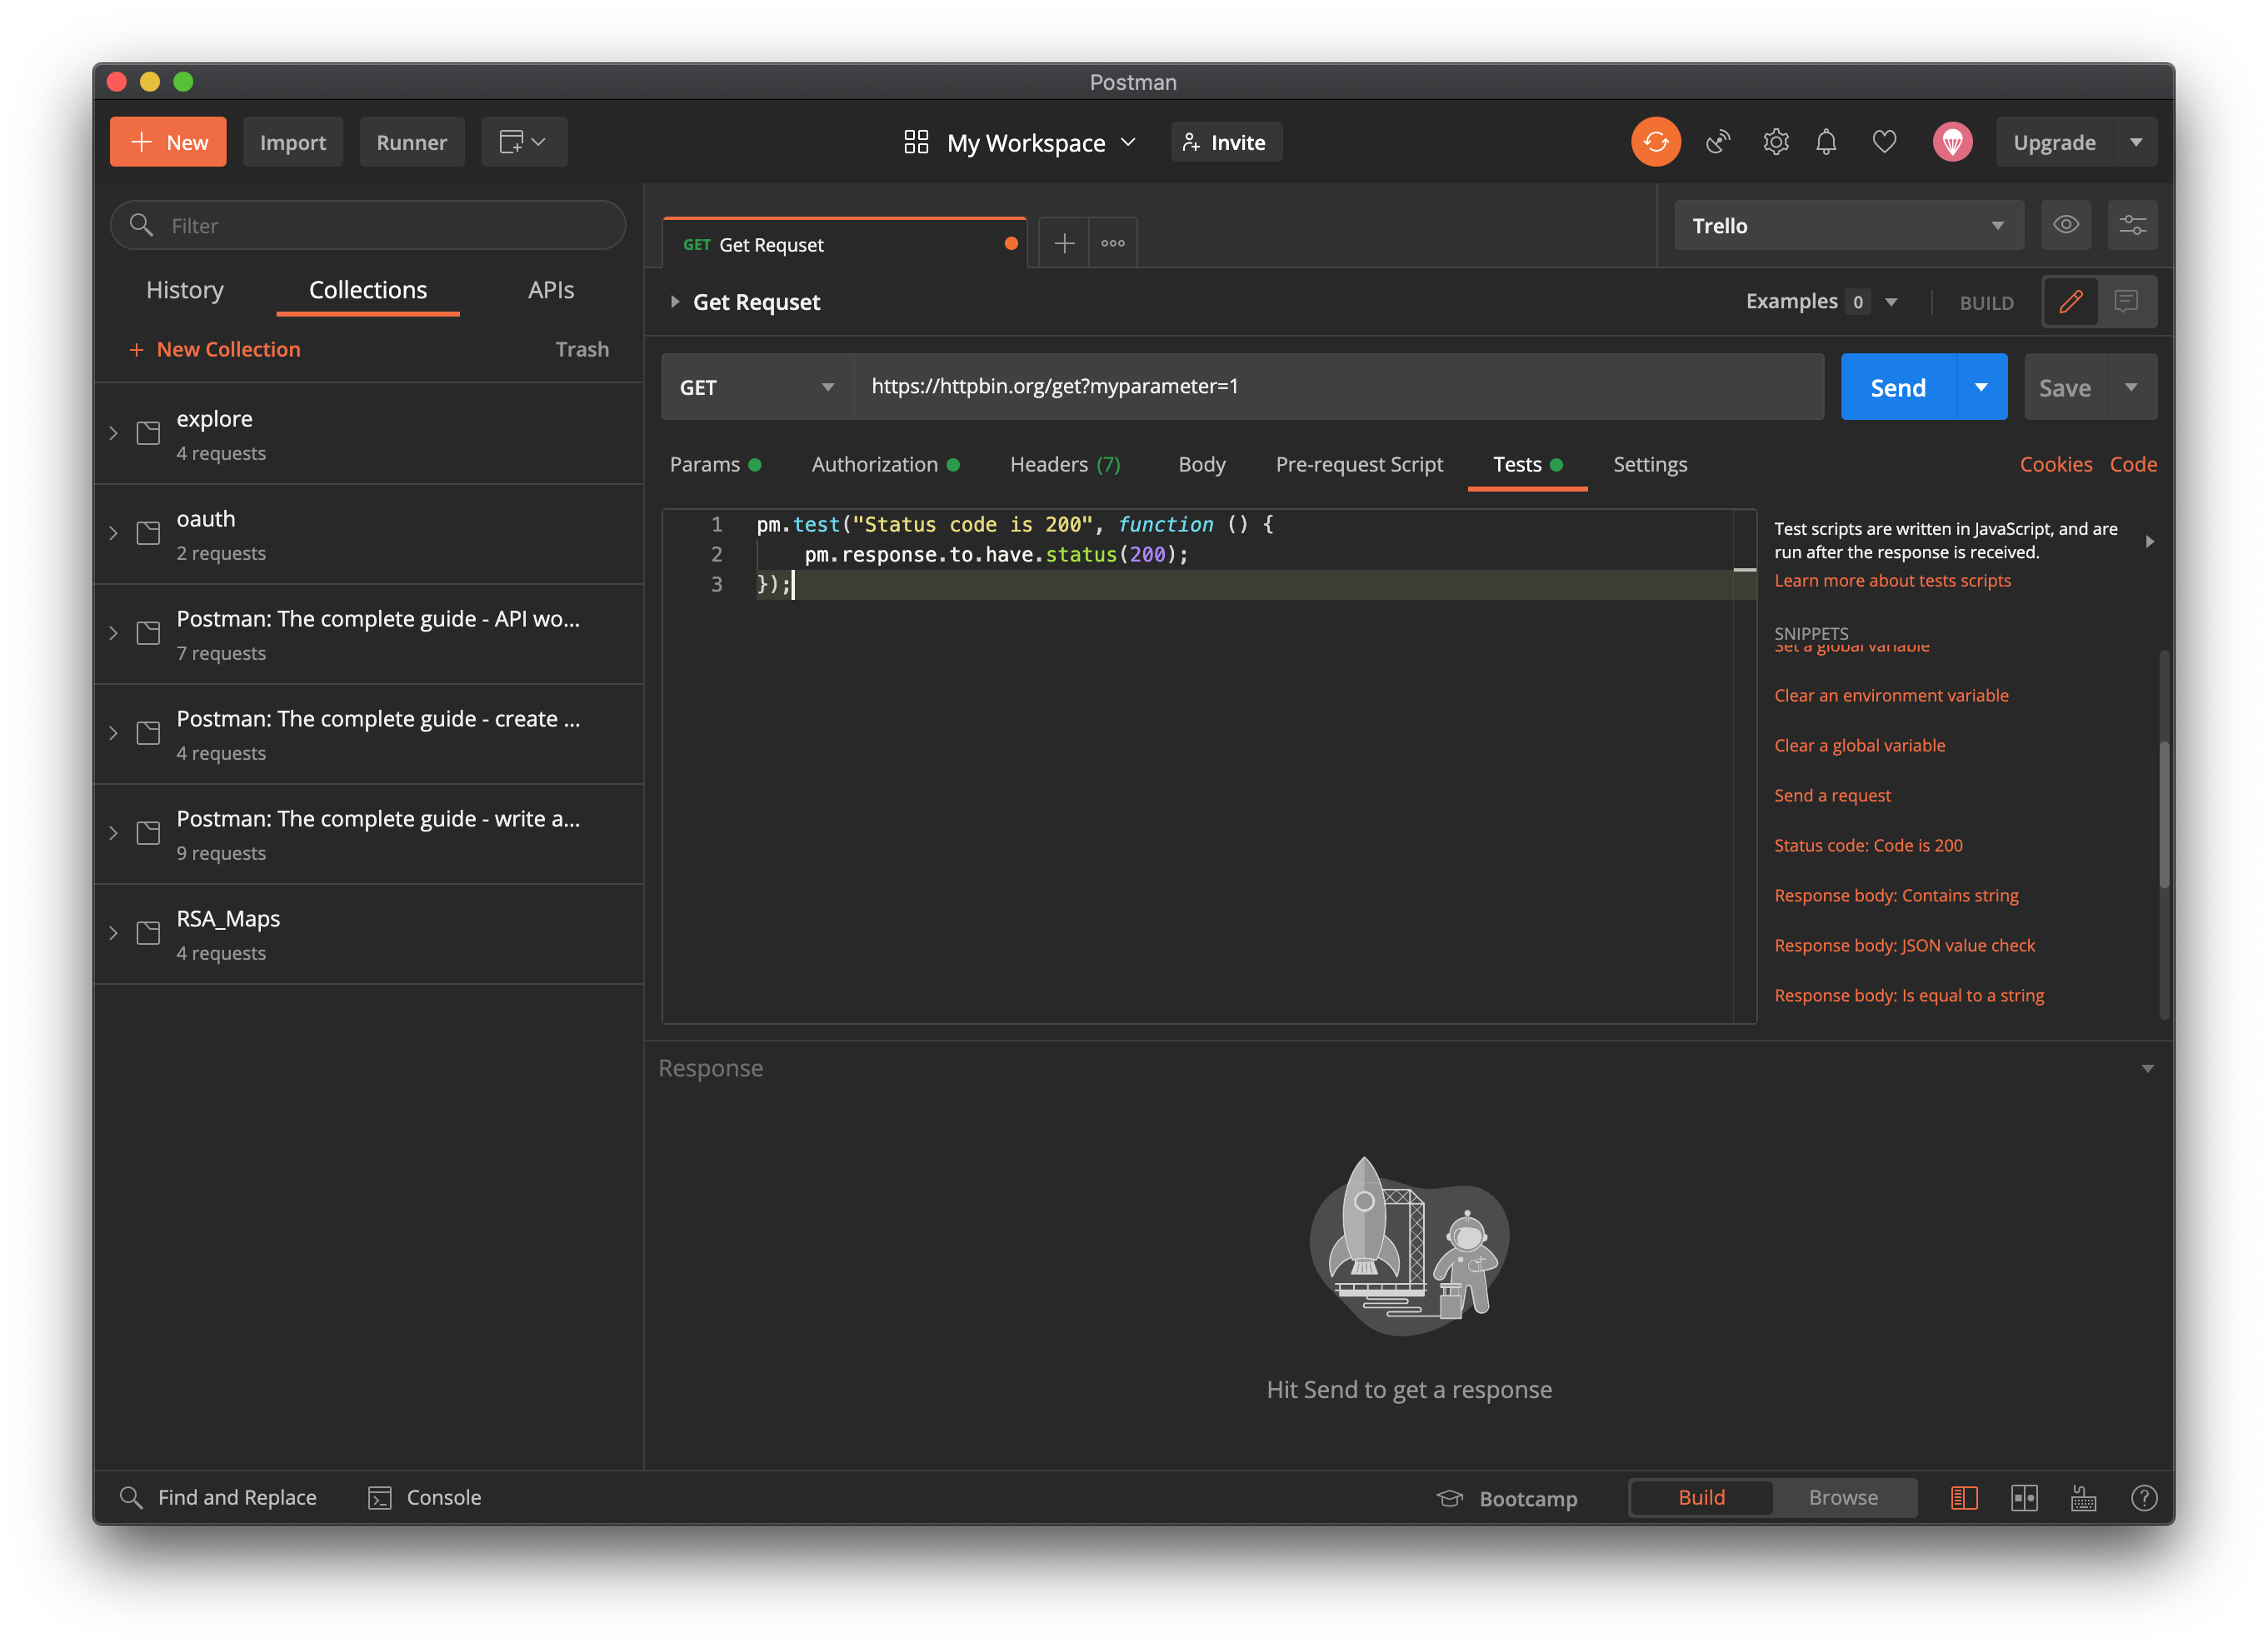Click the request URL field

1338,386
